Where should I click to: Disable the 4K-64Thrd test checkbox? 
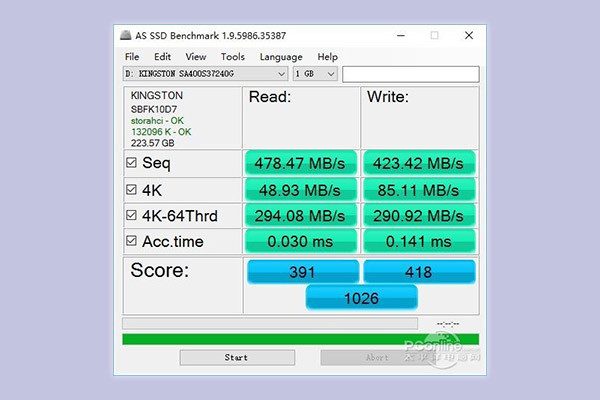point(131,215)
